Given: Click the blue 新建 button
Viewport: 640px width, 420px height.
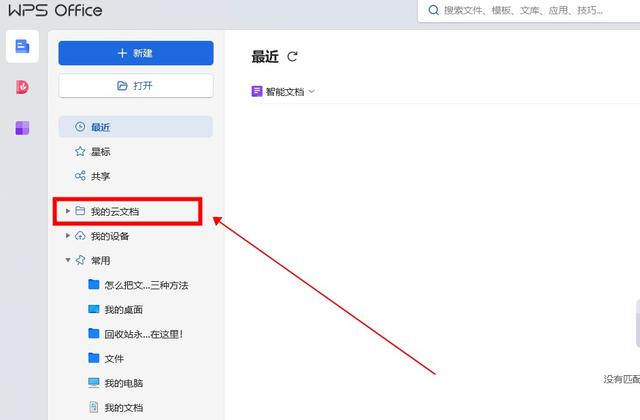Looking at the screenshot, I should (136, 53).
